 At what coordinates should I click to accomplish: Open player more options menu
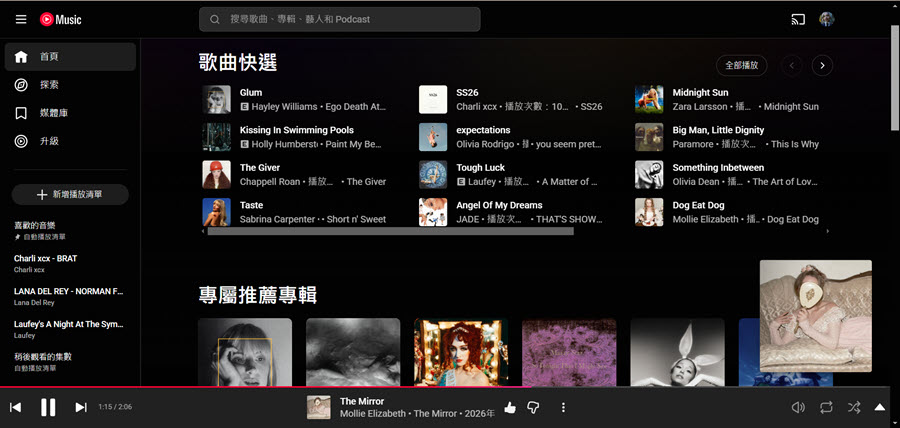coord(563,407)
